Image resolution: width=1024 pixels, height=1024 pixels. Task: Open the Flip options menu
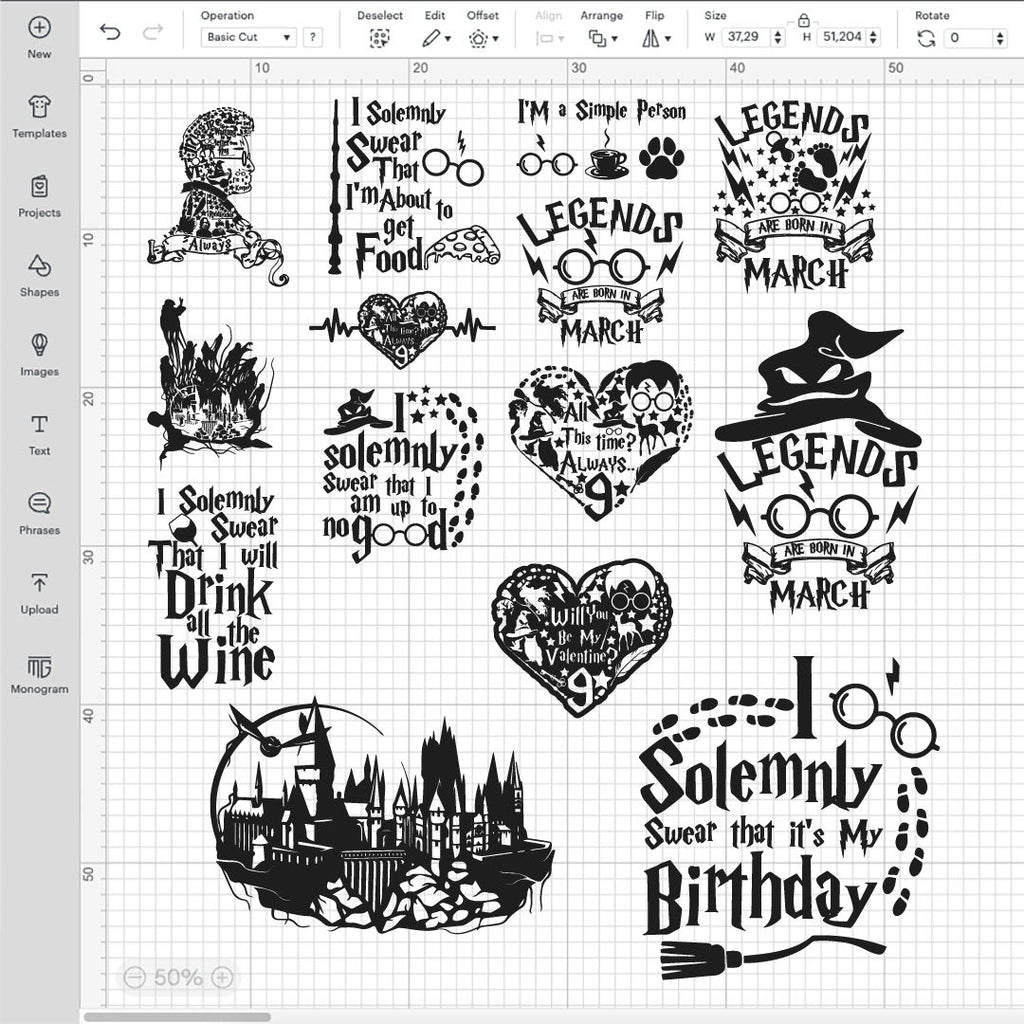pos(655,38)
